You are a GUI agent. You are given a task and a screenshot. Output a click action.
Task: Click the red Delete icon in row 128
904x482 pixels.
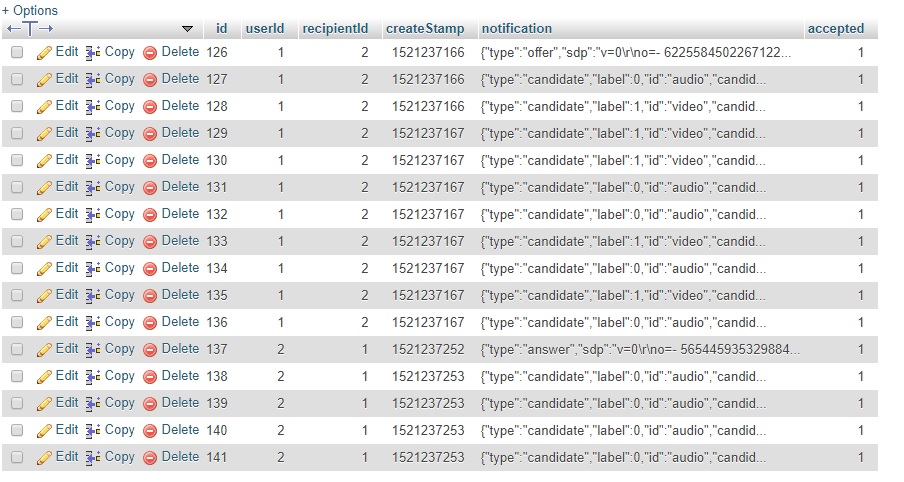pyautogui.click(x=150, y=107)
